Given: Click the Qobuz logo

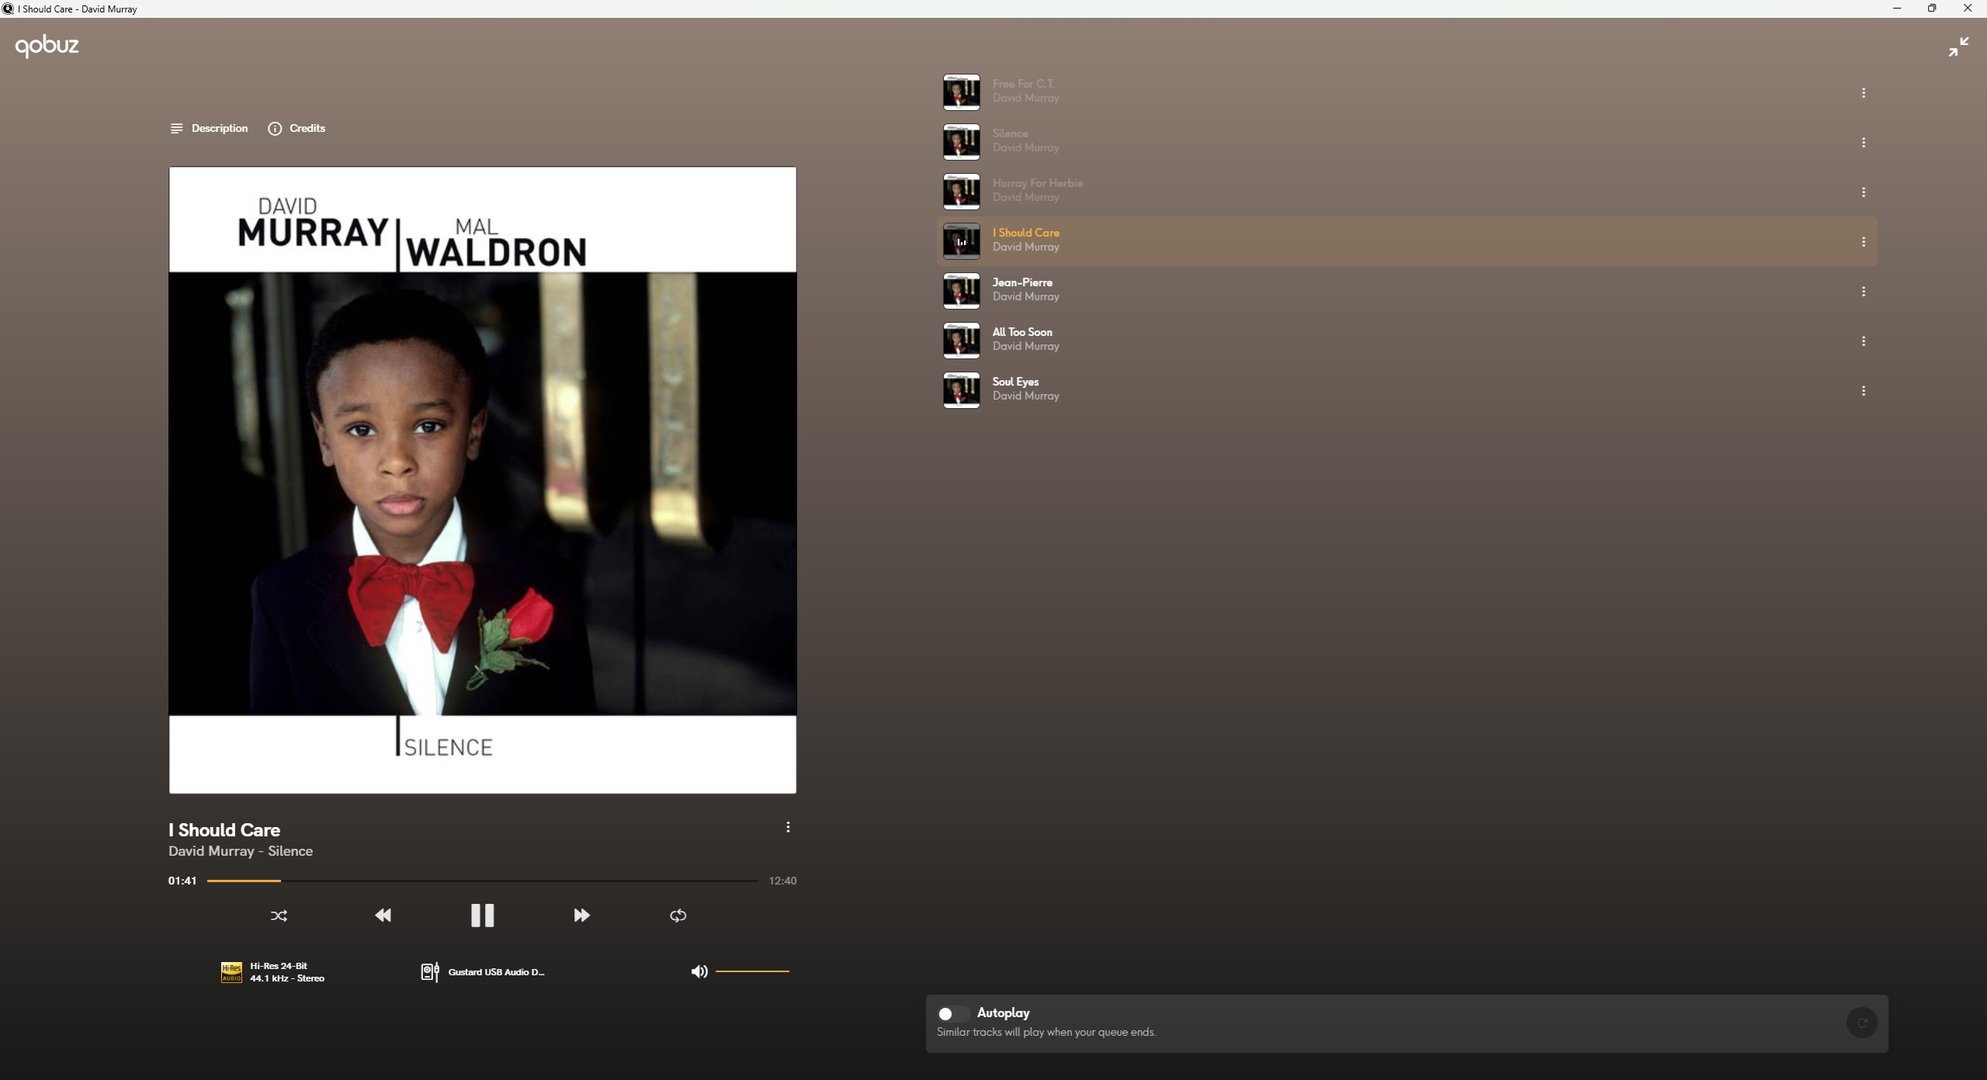Looking at the screenshot, I should point(47,46).
